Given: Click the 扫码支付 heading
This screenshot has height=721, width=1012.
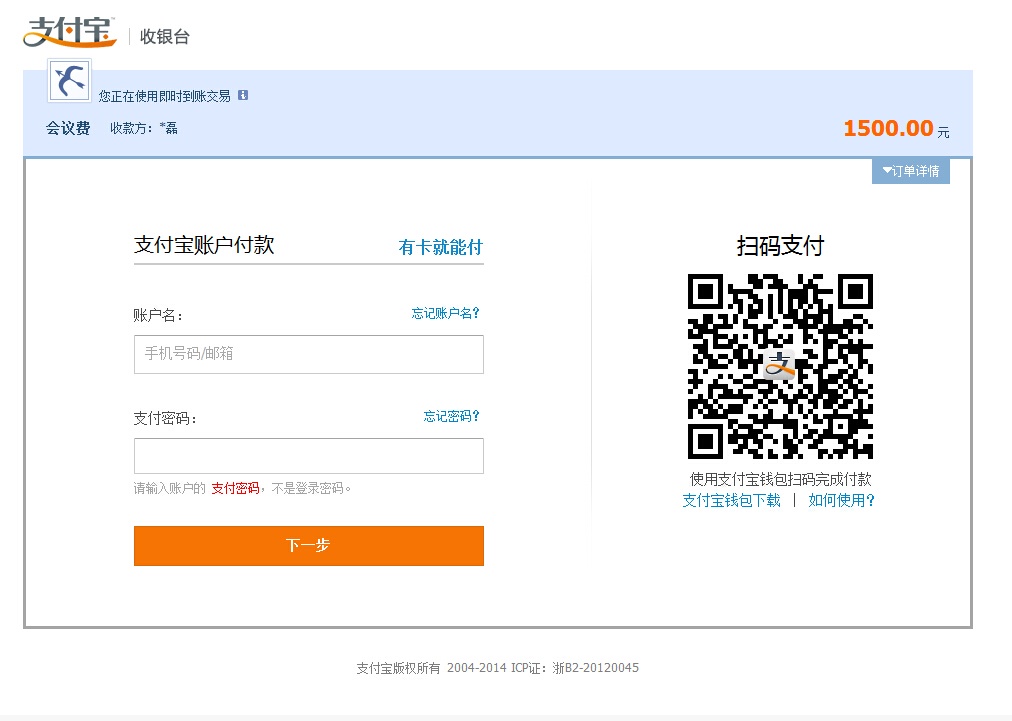Looking at the screenshot, I should pyautogui.click(x=780, y=246).
